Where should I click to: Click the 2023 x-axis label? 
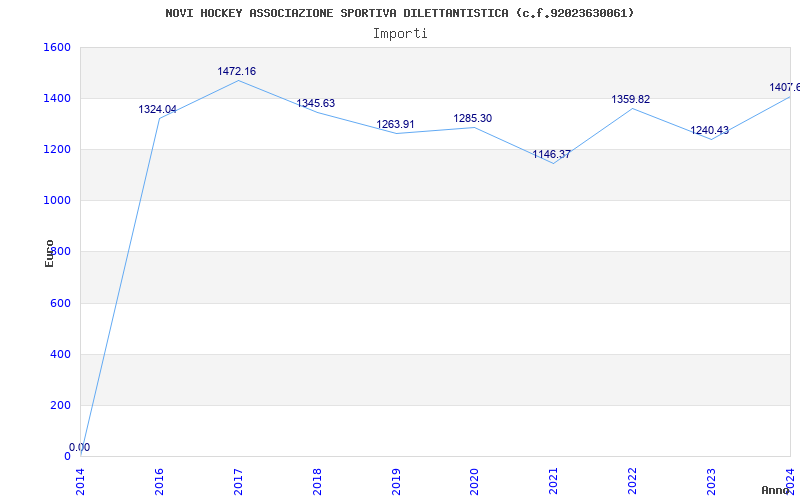pyautogui.click(x=711, y=481)
